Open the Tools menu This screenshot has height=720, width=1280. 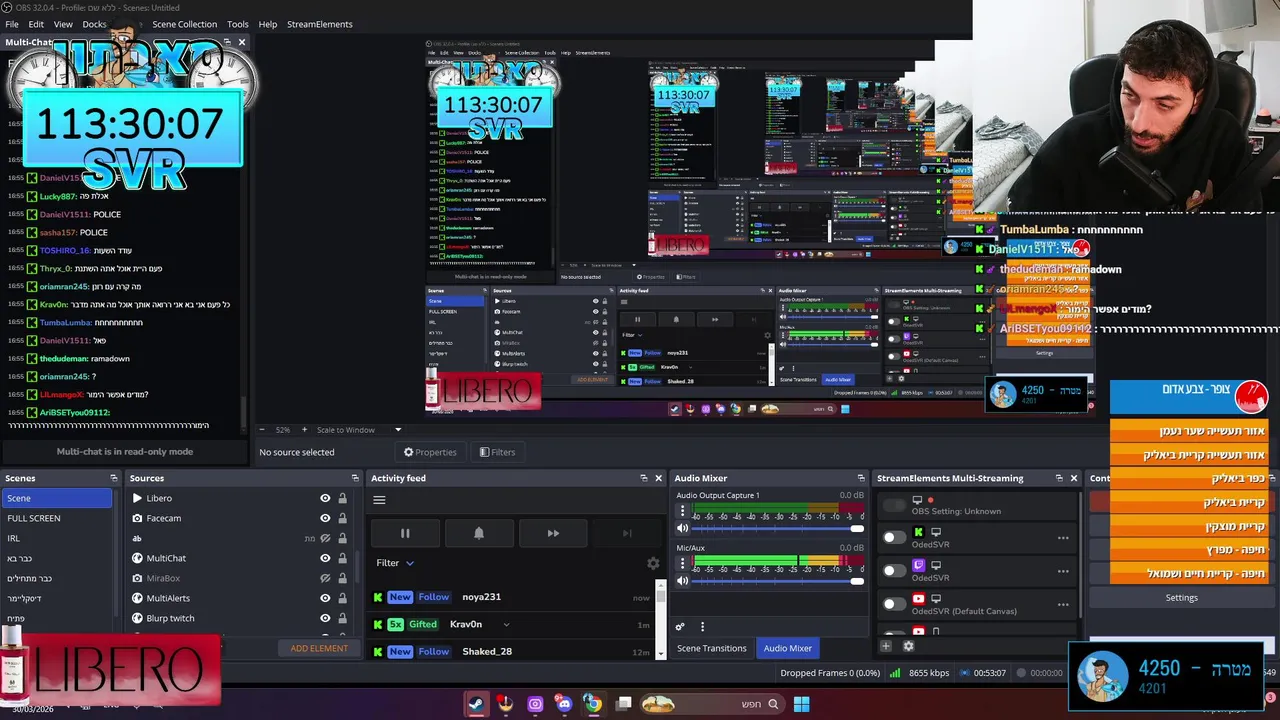pos(238,24)
